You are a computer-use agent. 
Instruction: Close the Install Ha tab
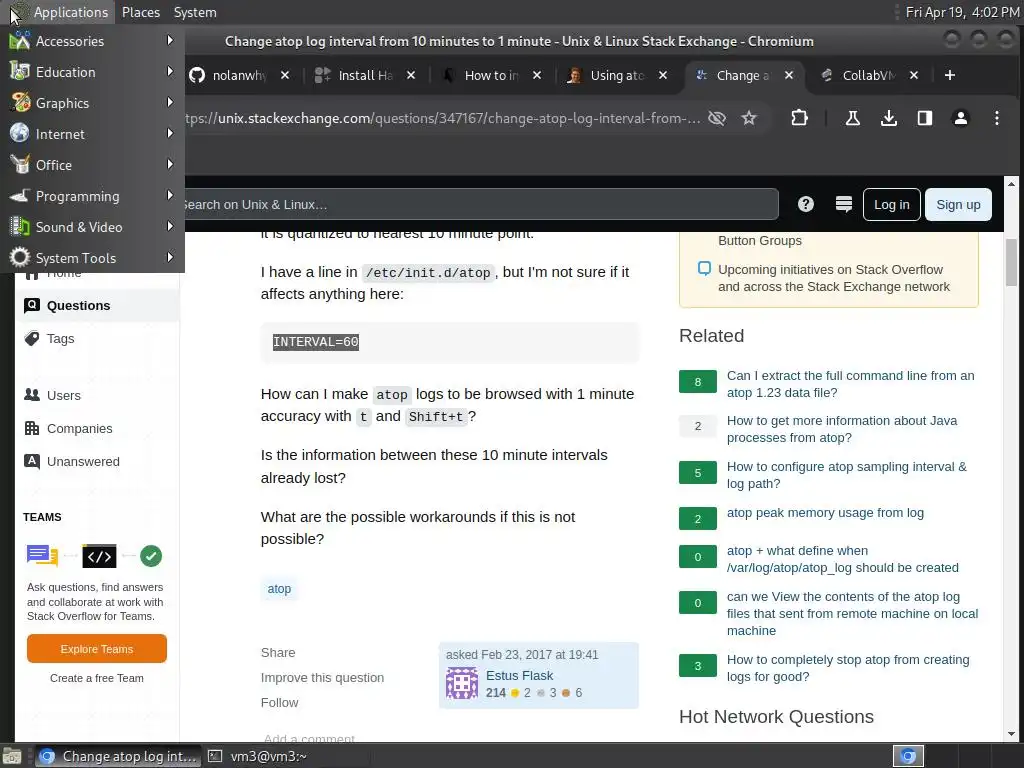tap(411, 75)
